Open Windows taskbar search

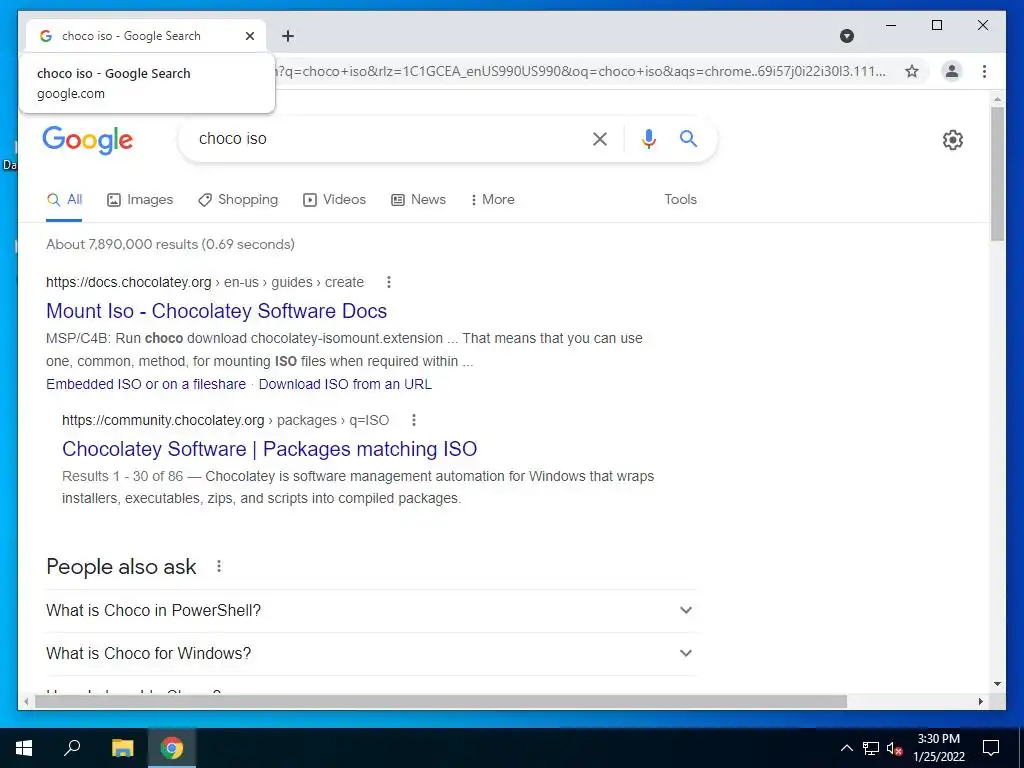tap(72, 748)
